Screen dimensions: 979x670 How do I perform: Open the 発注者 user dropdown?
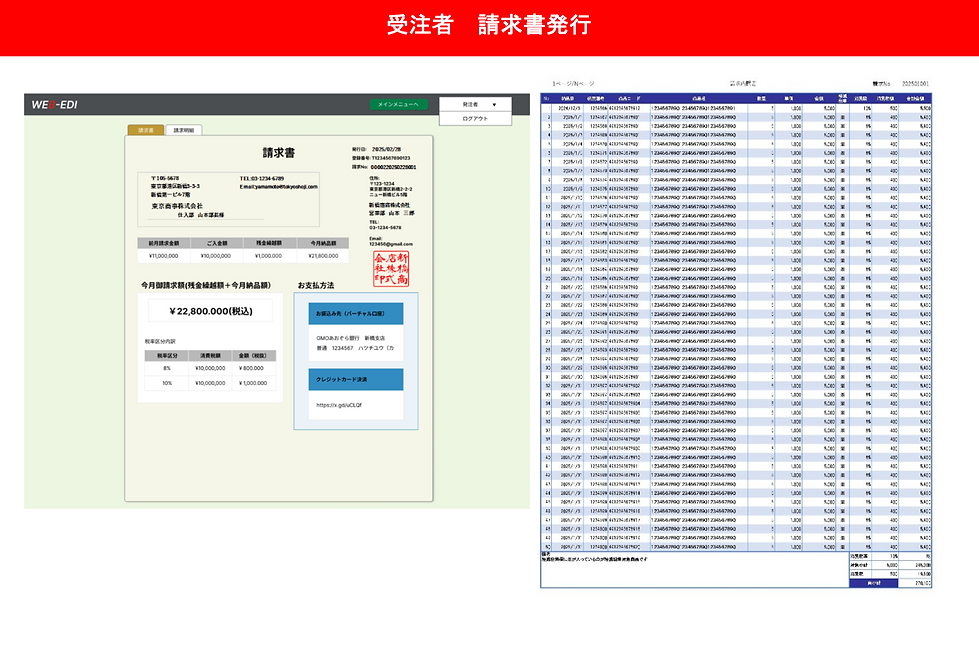pos(475,104)
